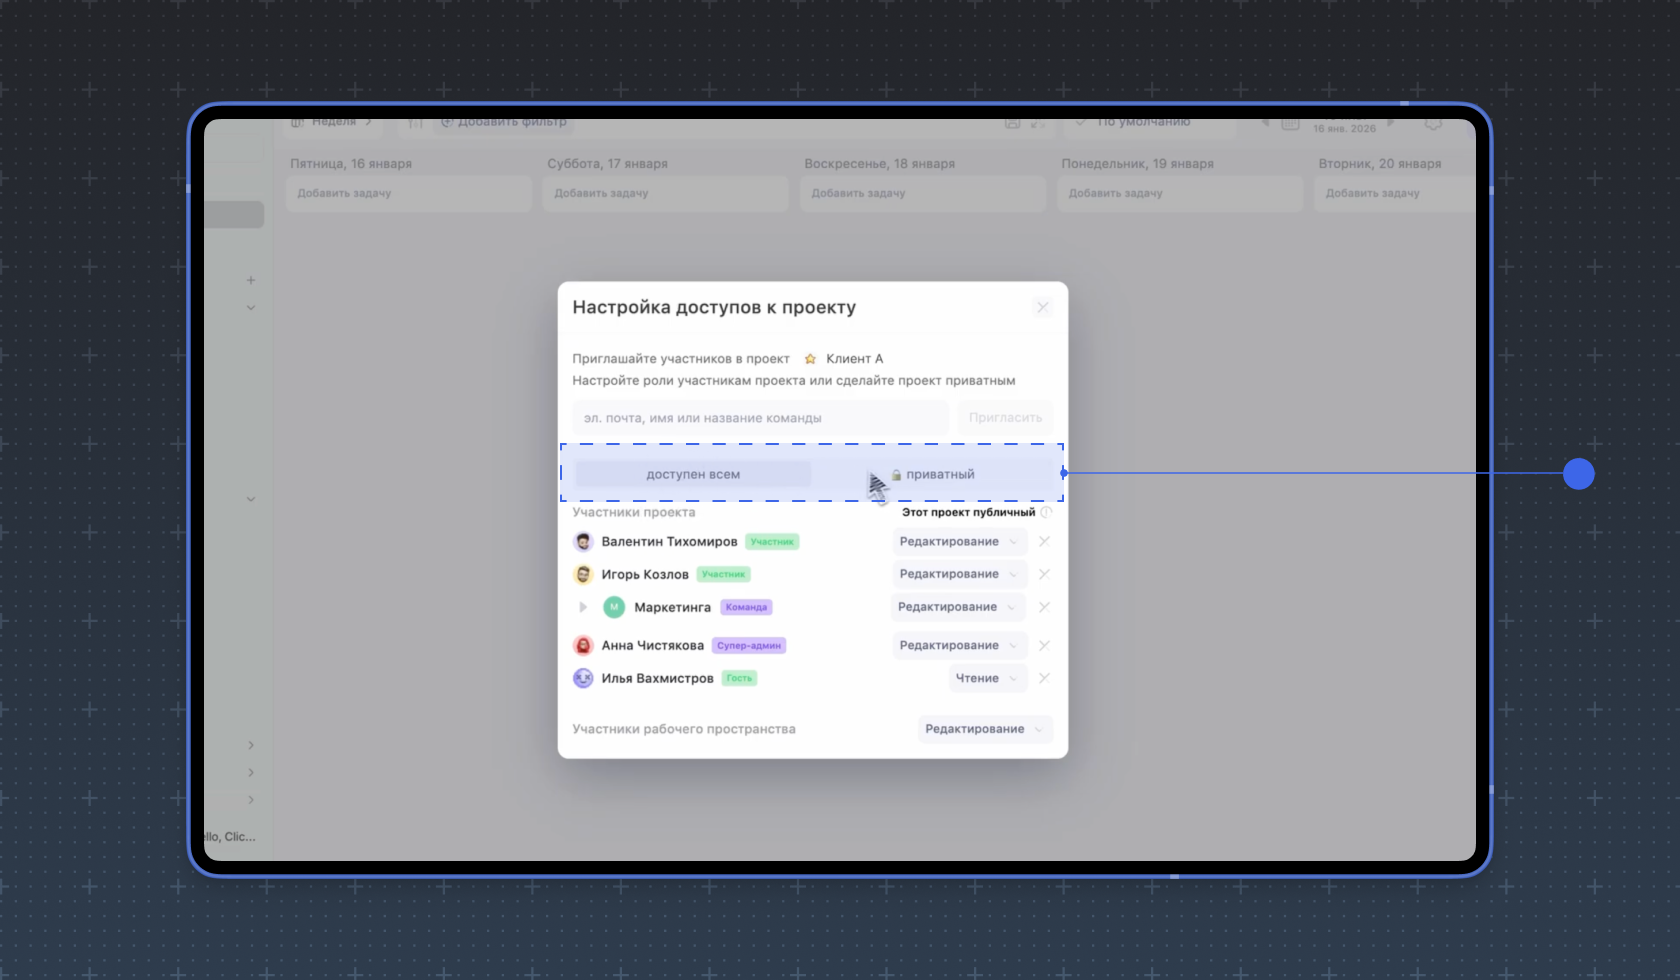
Task: Open Илья Вахмистров's 'Чтение' permission dropdown
Action: 986,678
